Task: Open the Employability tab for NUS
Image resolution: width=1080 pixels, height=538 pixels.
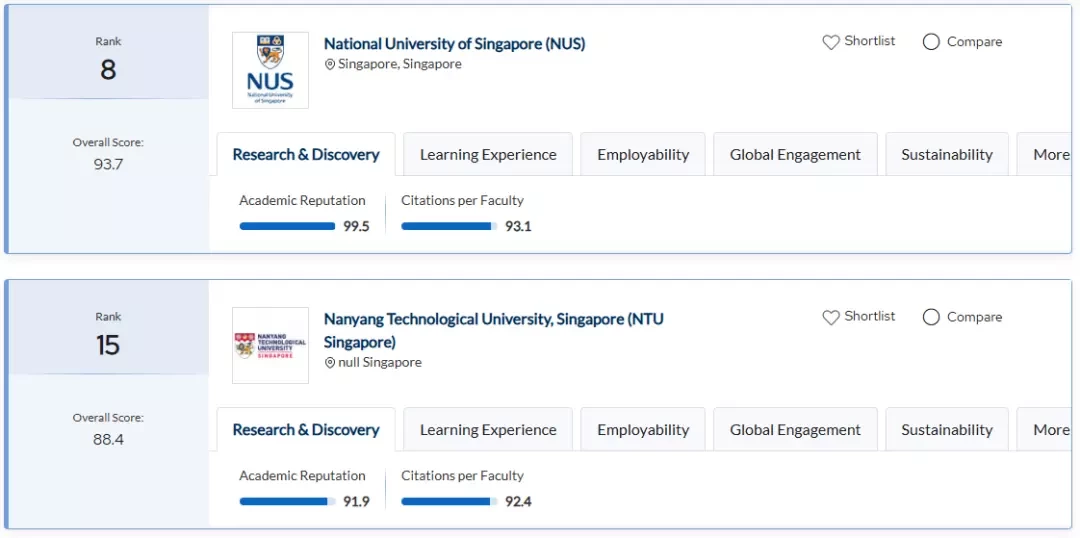Action: point(643,154)
